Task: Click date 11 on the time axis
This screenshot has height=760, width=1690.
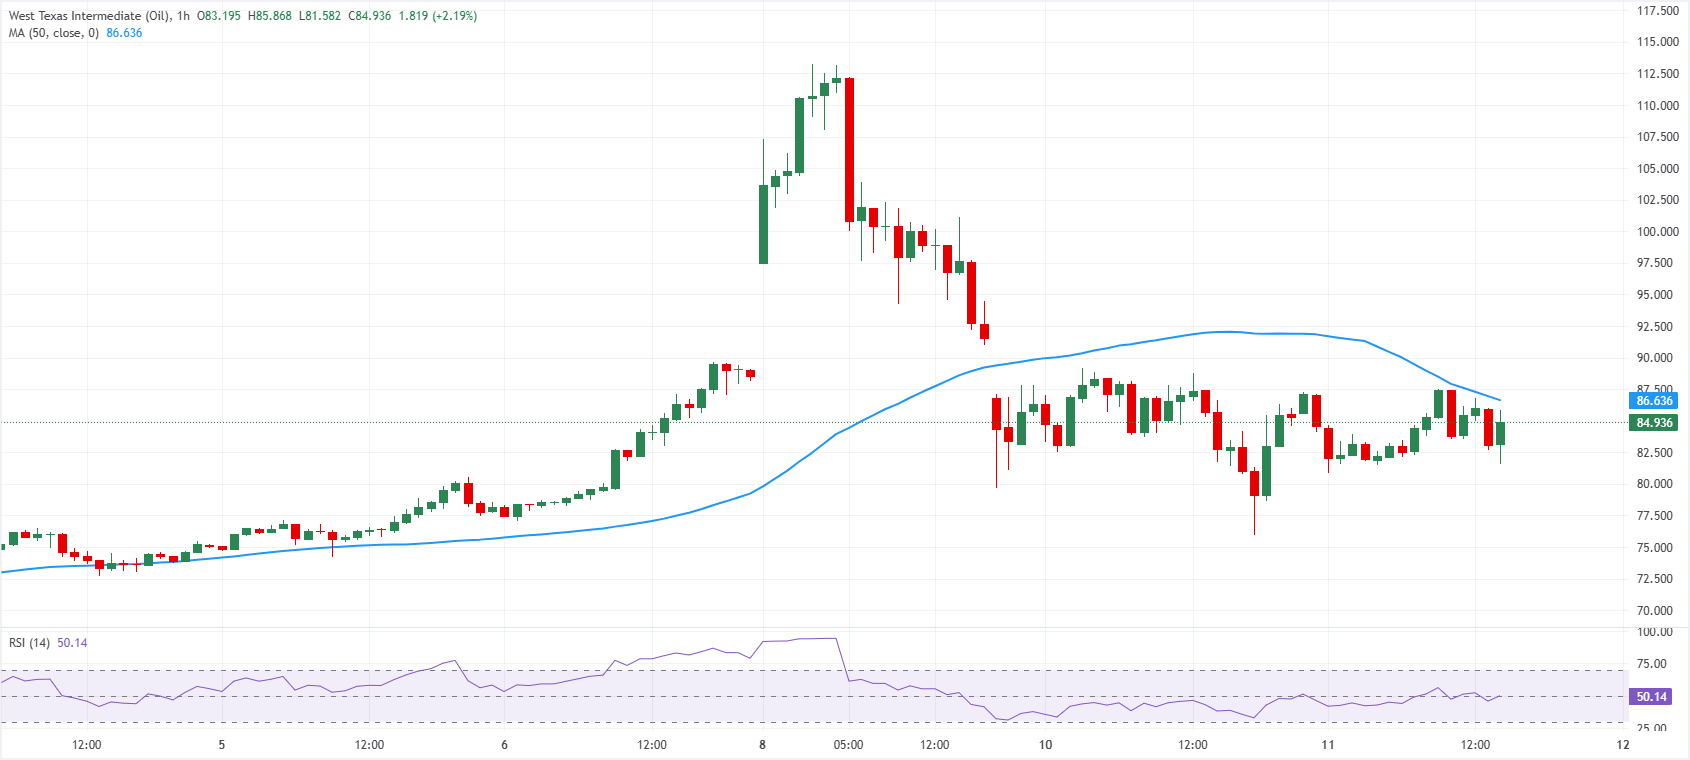Action: [x=1328, y=745]
